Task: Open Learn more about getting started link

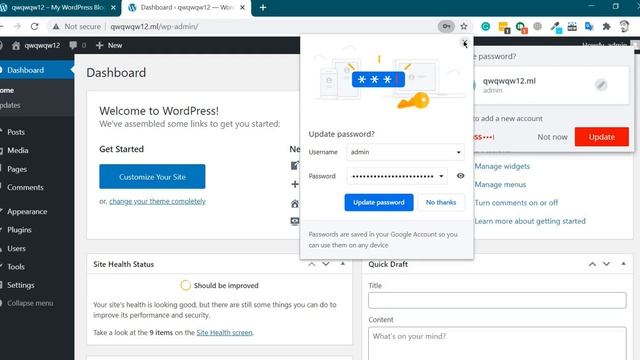Action: pyautogui.click(x=530, y=221)
